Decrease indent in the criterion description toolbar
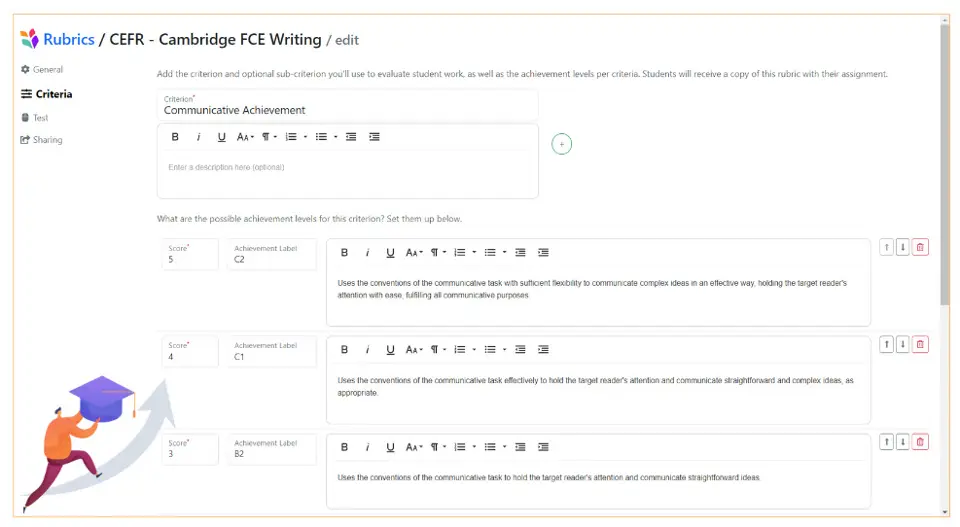The height and width of the screenshot is (527, 960). [351, 137]
